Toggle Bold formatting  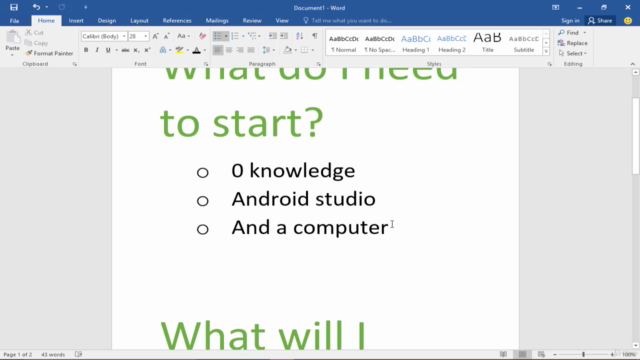[86, 50]
